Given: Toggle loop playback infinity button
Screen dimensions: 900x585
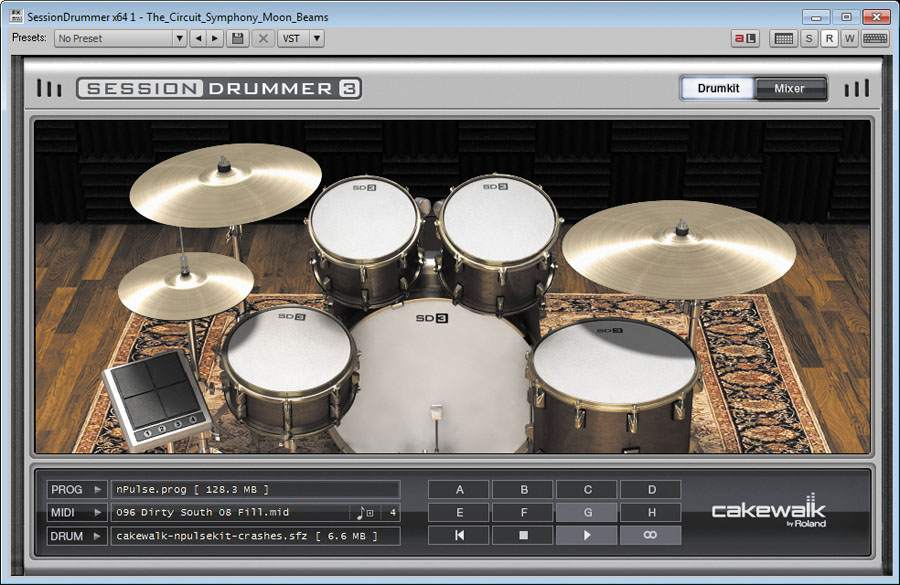Looking at the screenshot, I should click(650, 536).
